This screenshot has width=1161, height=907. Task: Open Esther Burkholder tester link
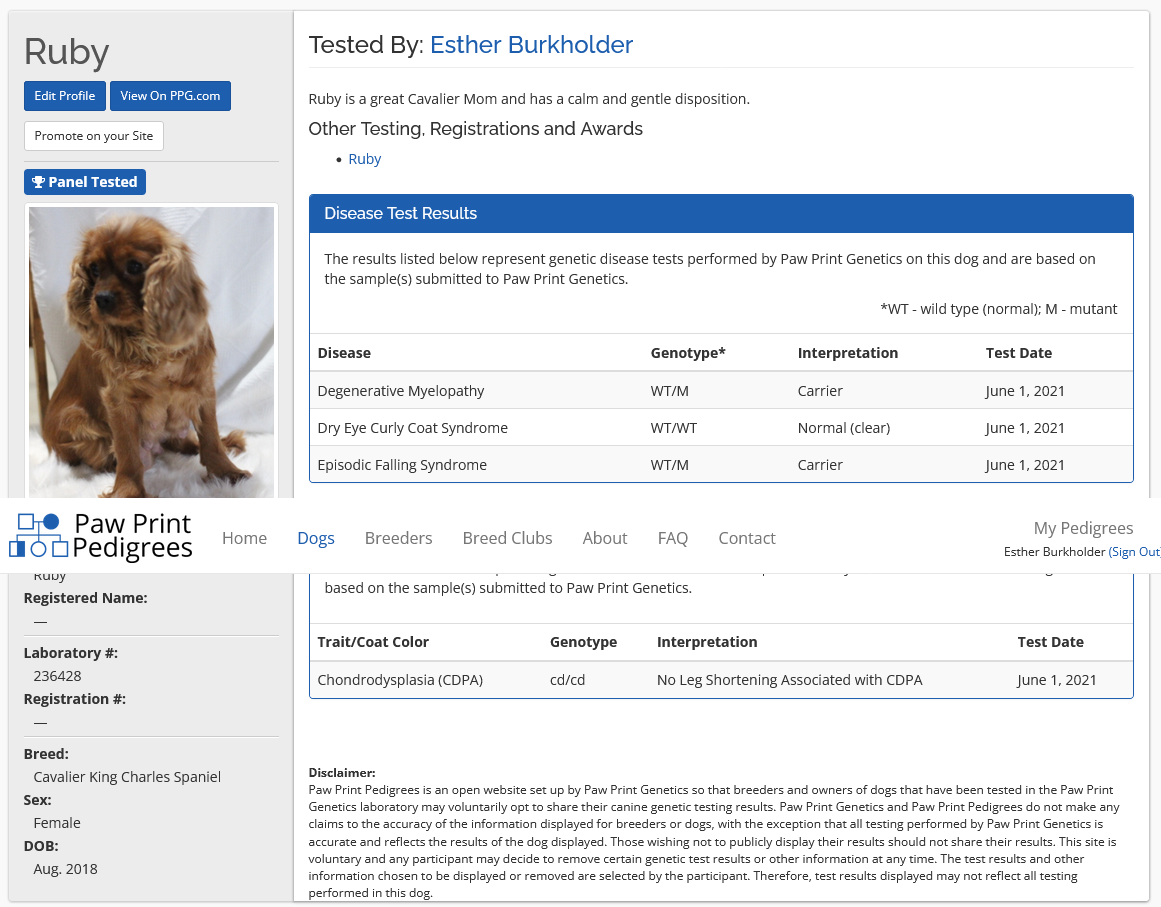tap(531, 45)
